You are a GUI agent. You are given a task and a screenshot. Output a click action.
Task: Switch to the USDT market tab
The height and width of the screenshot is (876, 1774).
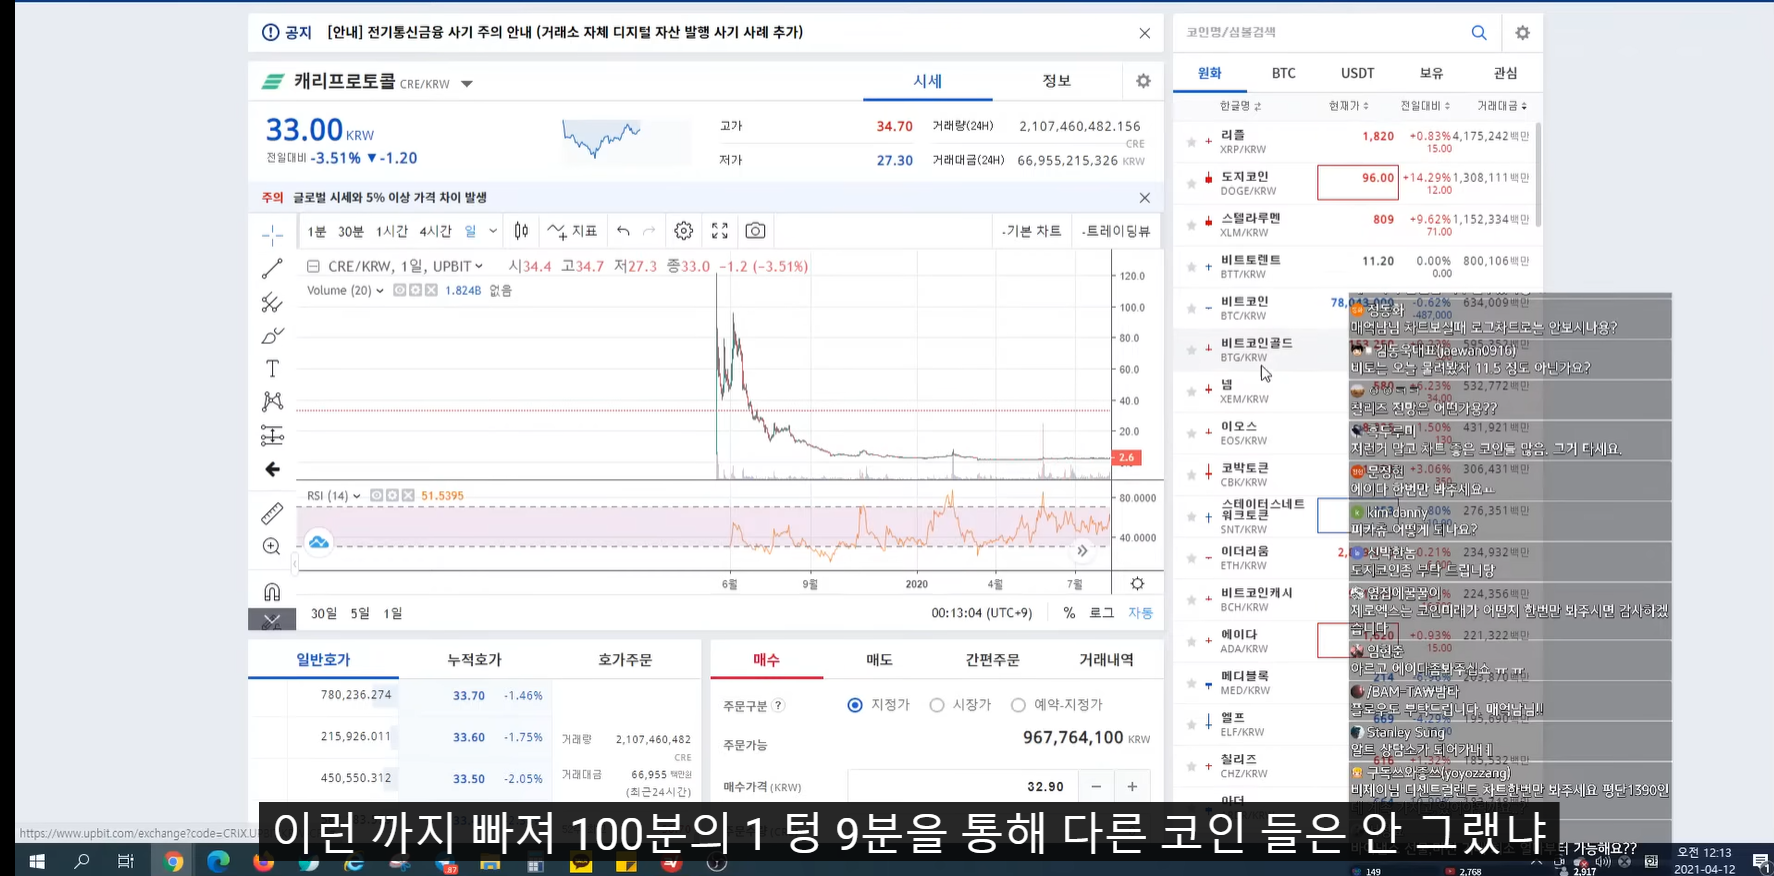click(1357, 73)
